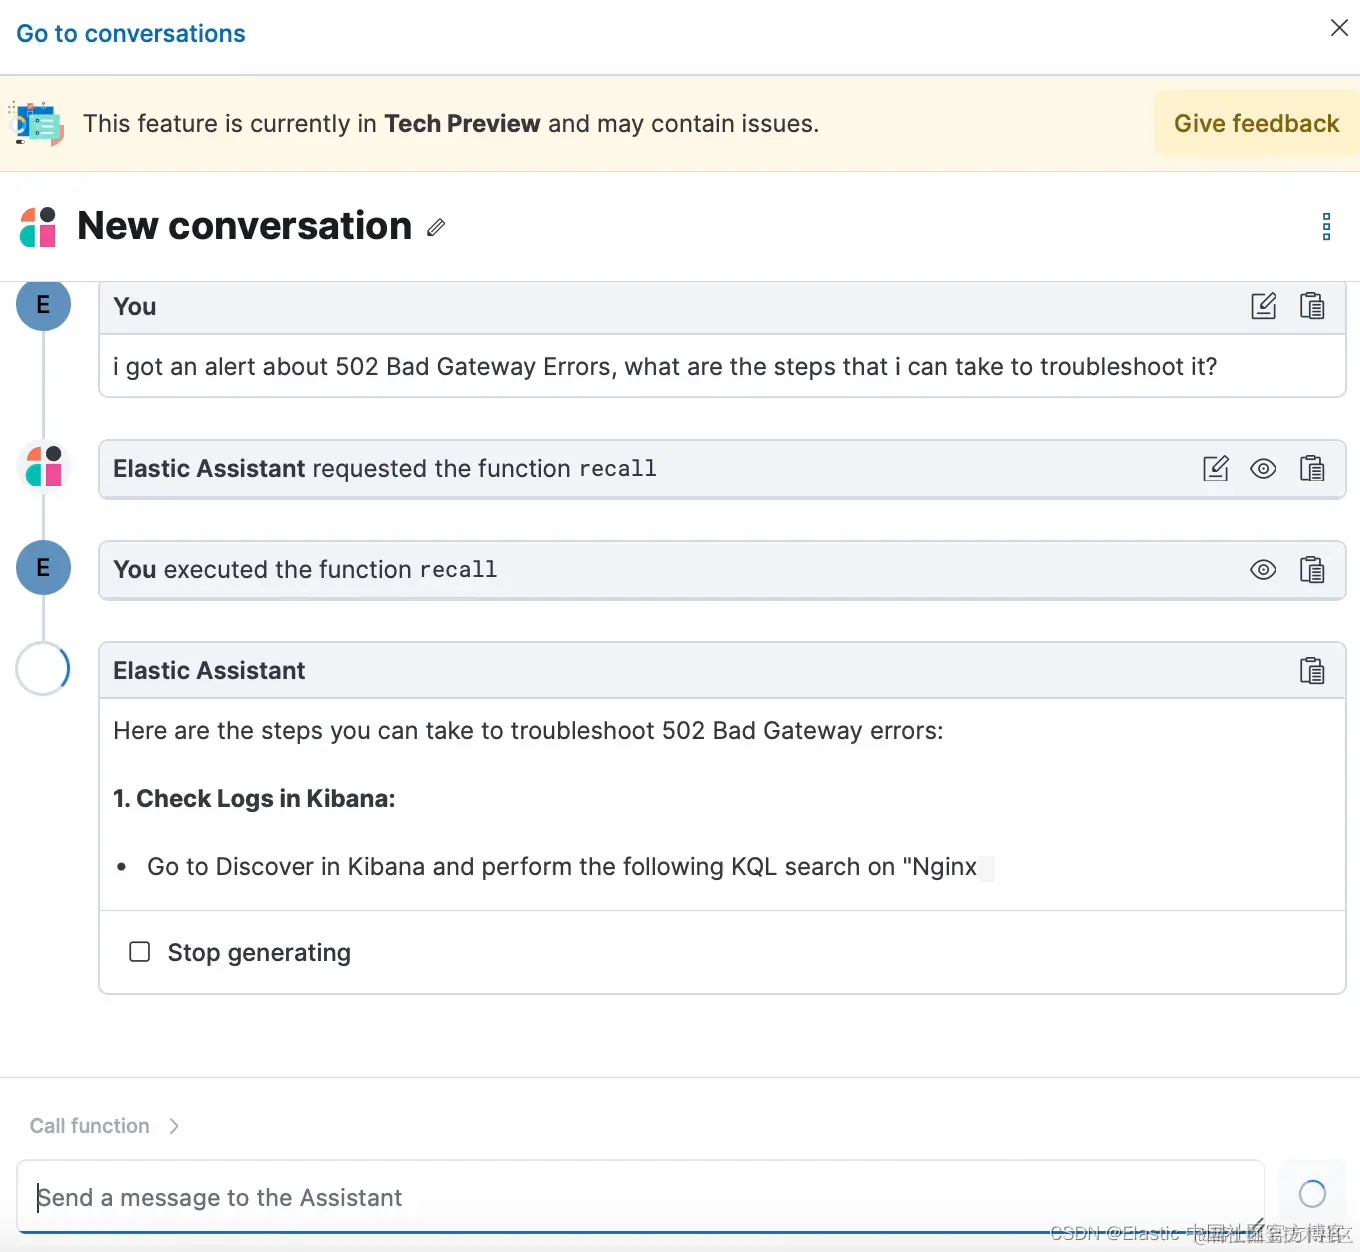The height and width of the screenshot is (1252, 1360).
Task: Click the loading send button spinner
Action: click(x=1312, y=1193)
